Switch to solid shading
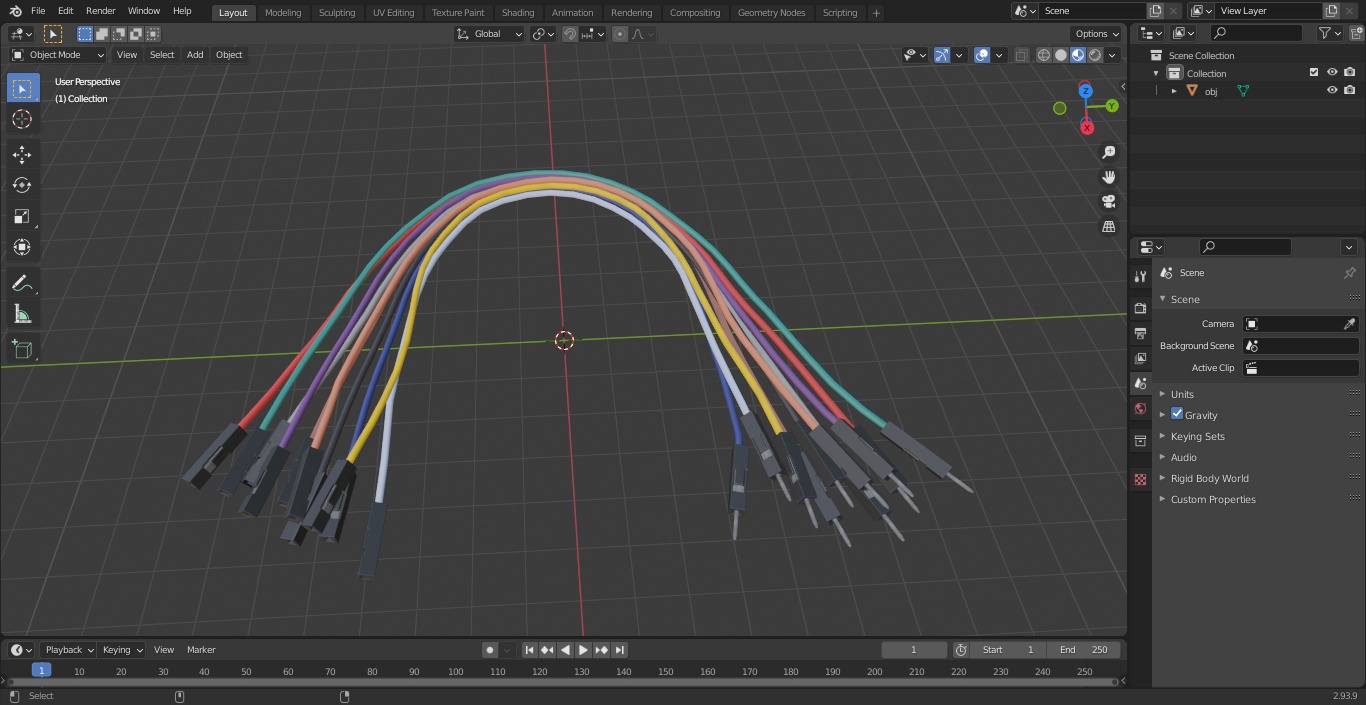This screenshot has width=1366, height=705. pyautogui.click(x=1061, y=55)
